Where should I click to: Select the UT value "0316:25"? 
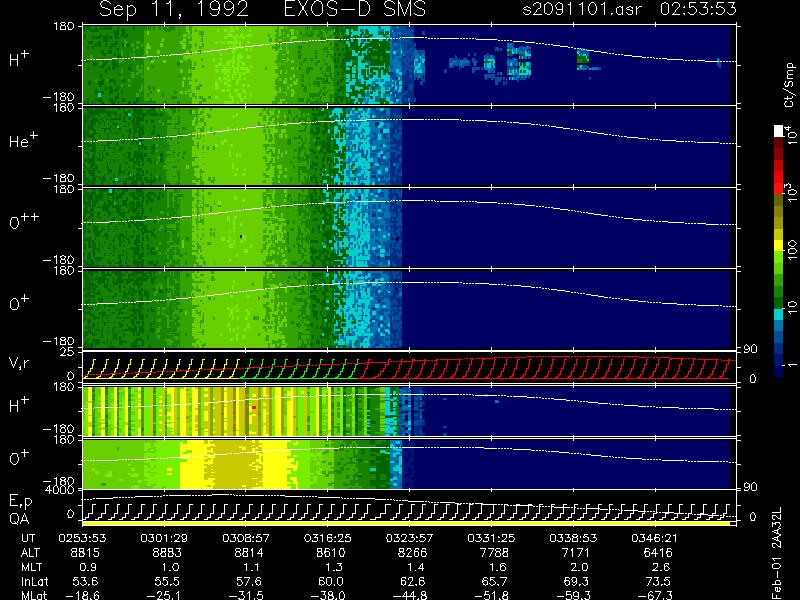(328, 538)
